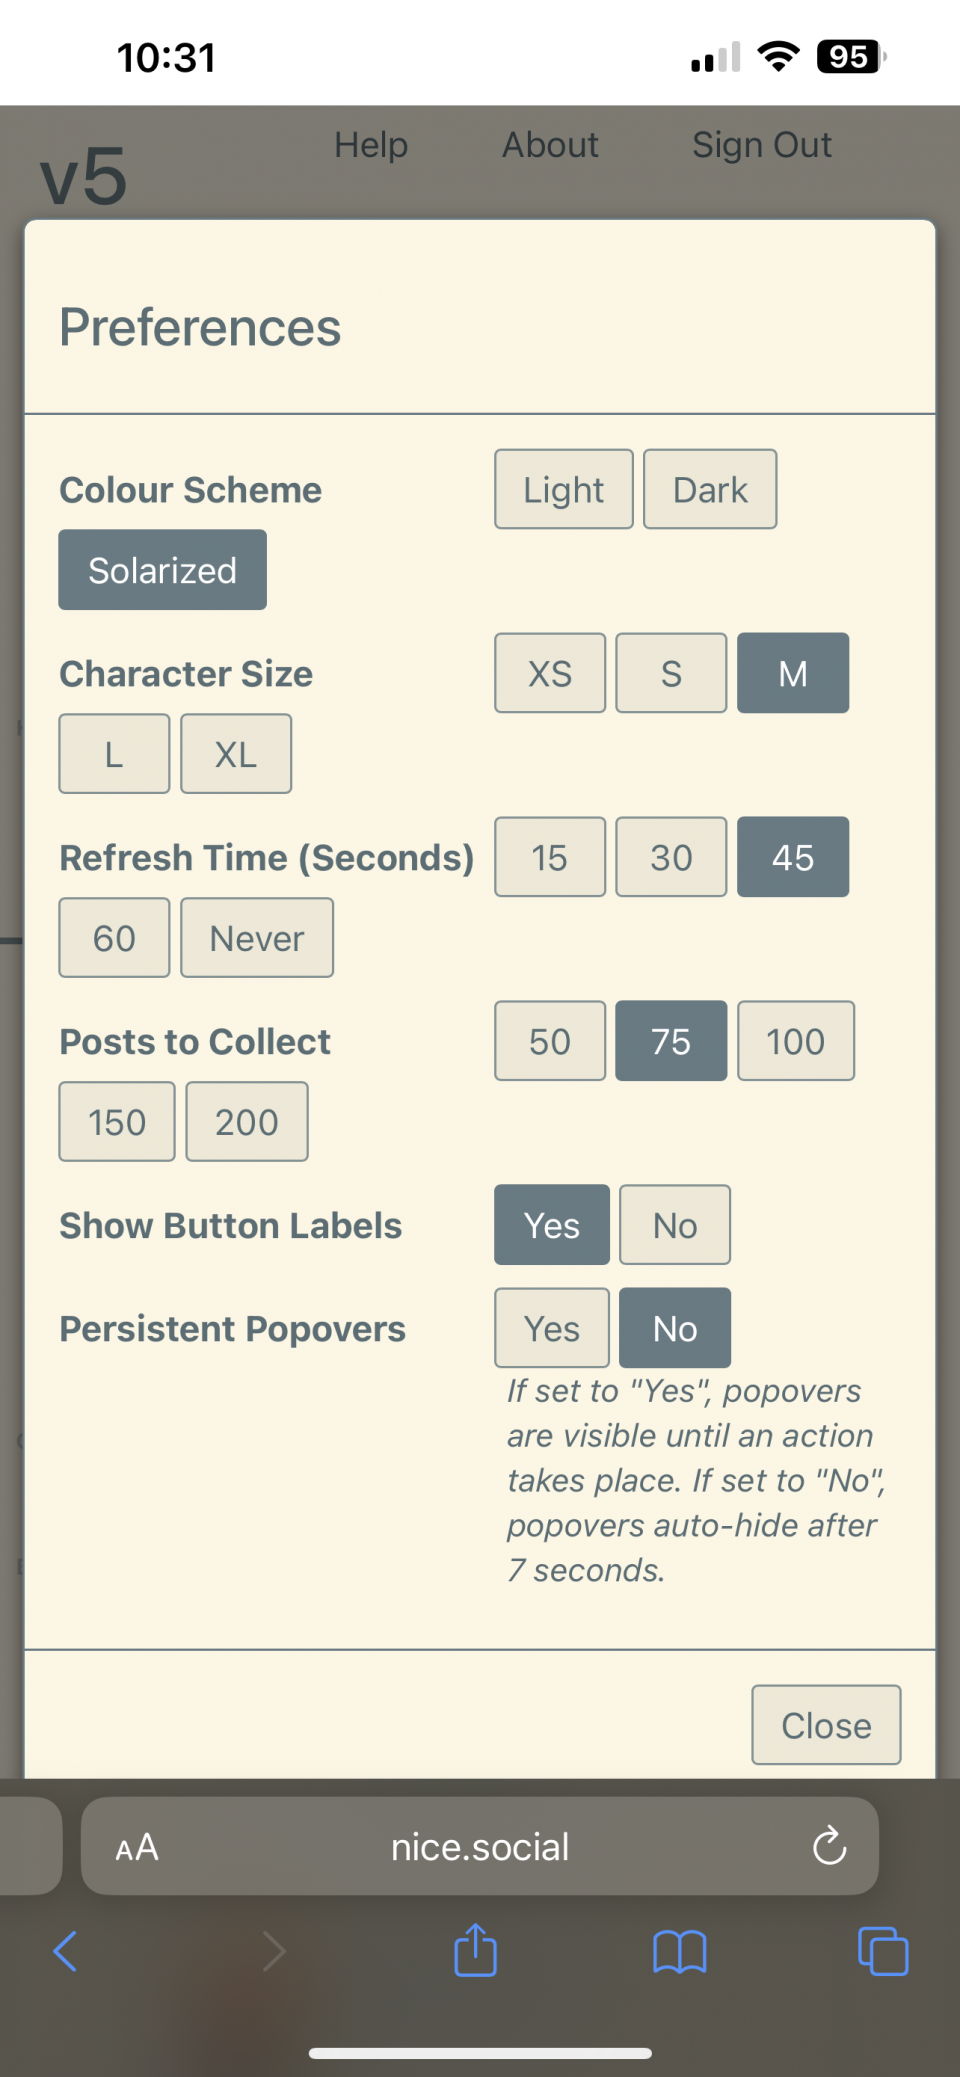
Task: Tap Safari's share icon
Action: point(476,1950)
